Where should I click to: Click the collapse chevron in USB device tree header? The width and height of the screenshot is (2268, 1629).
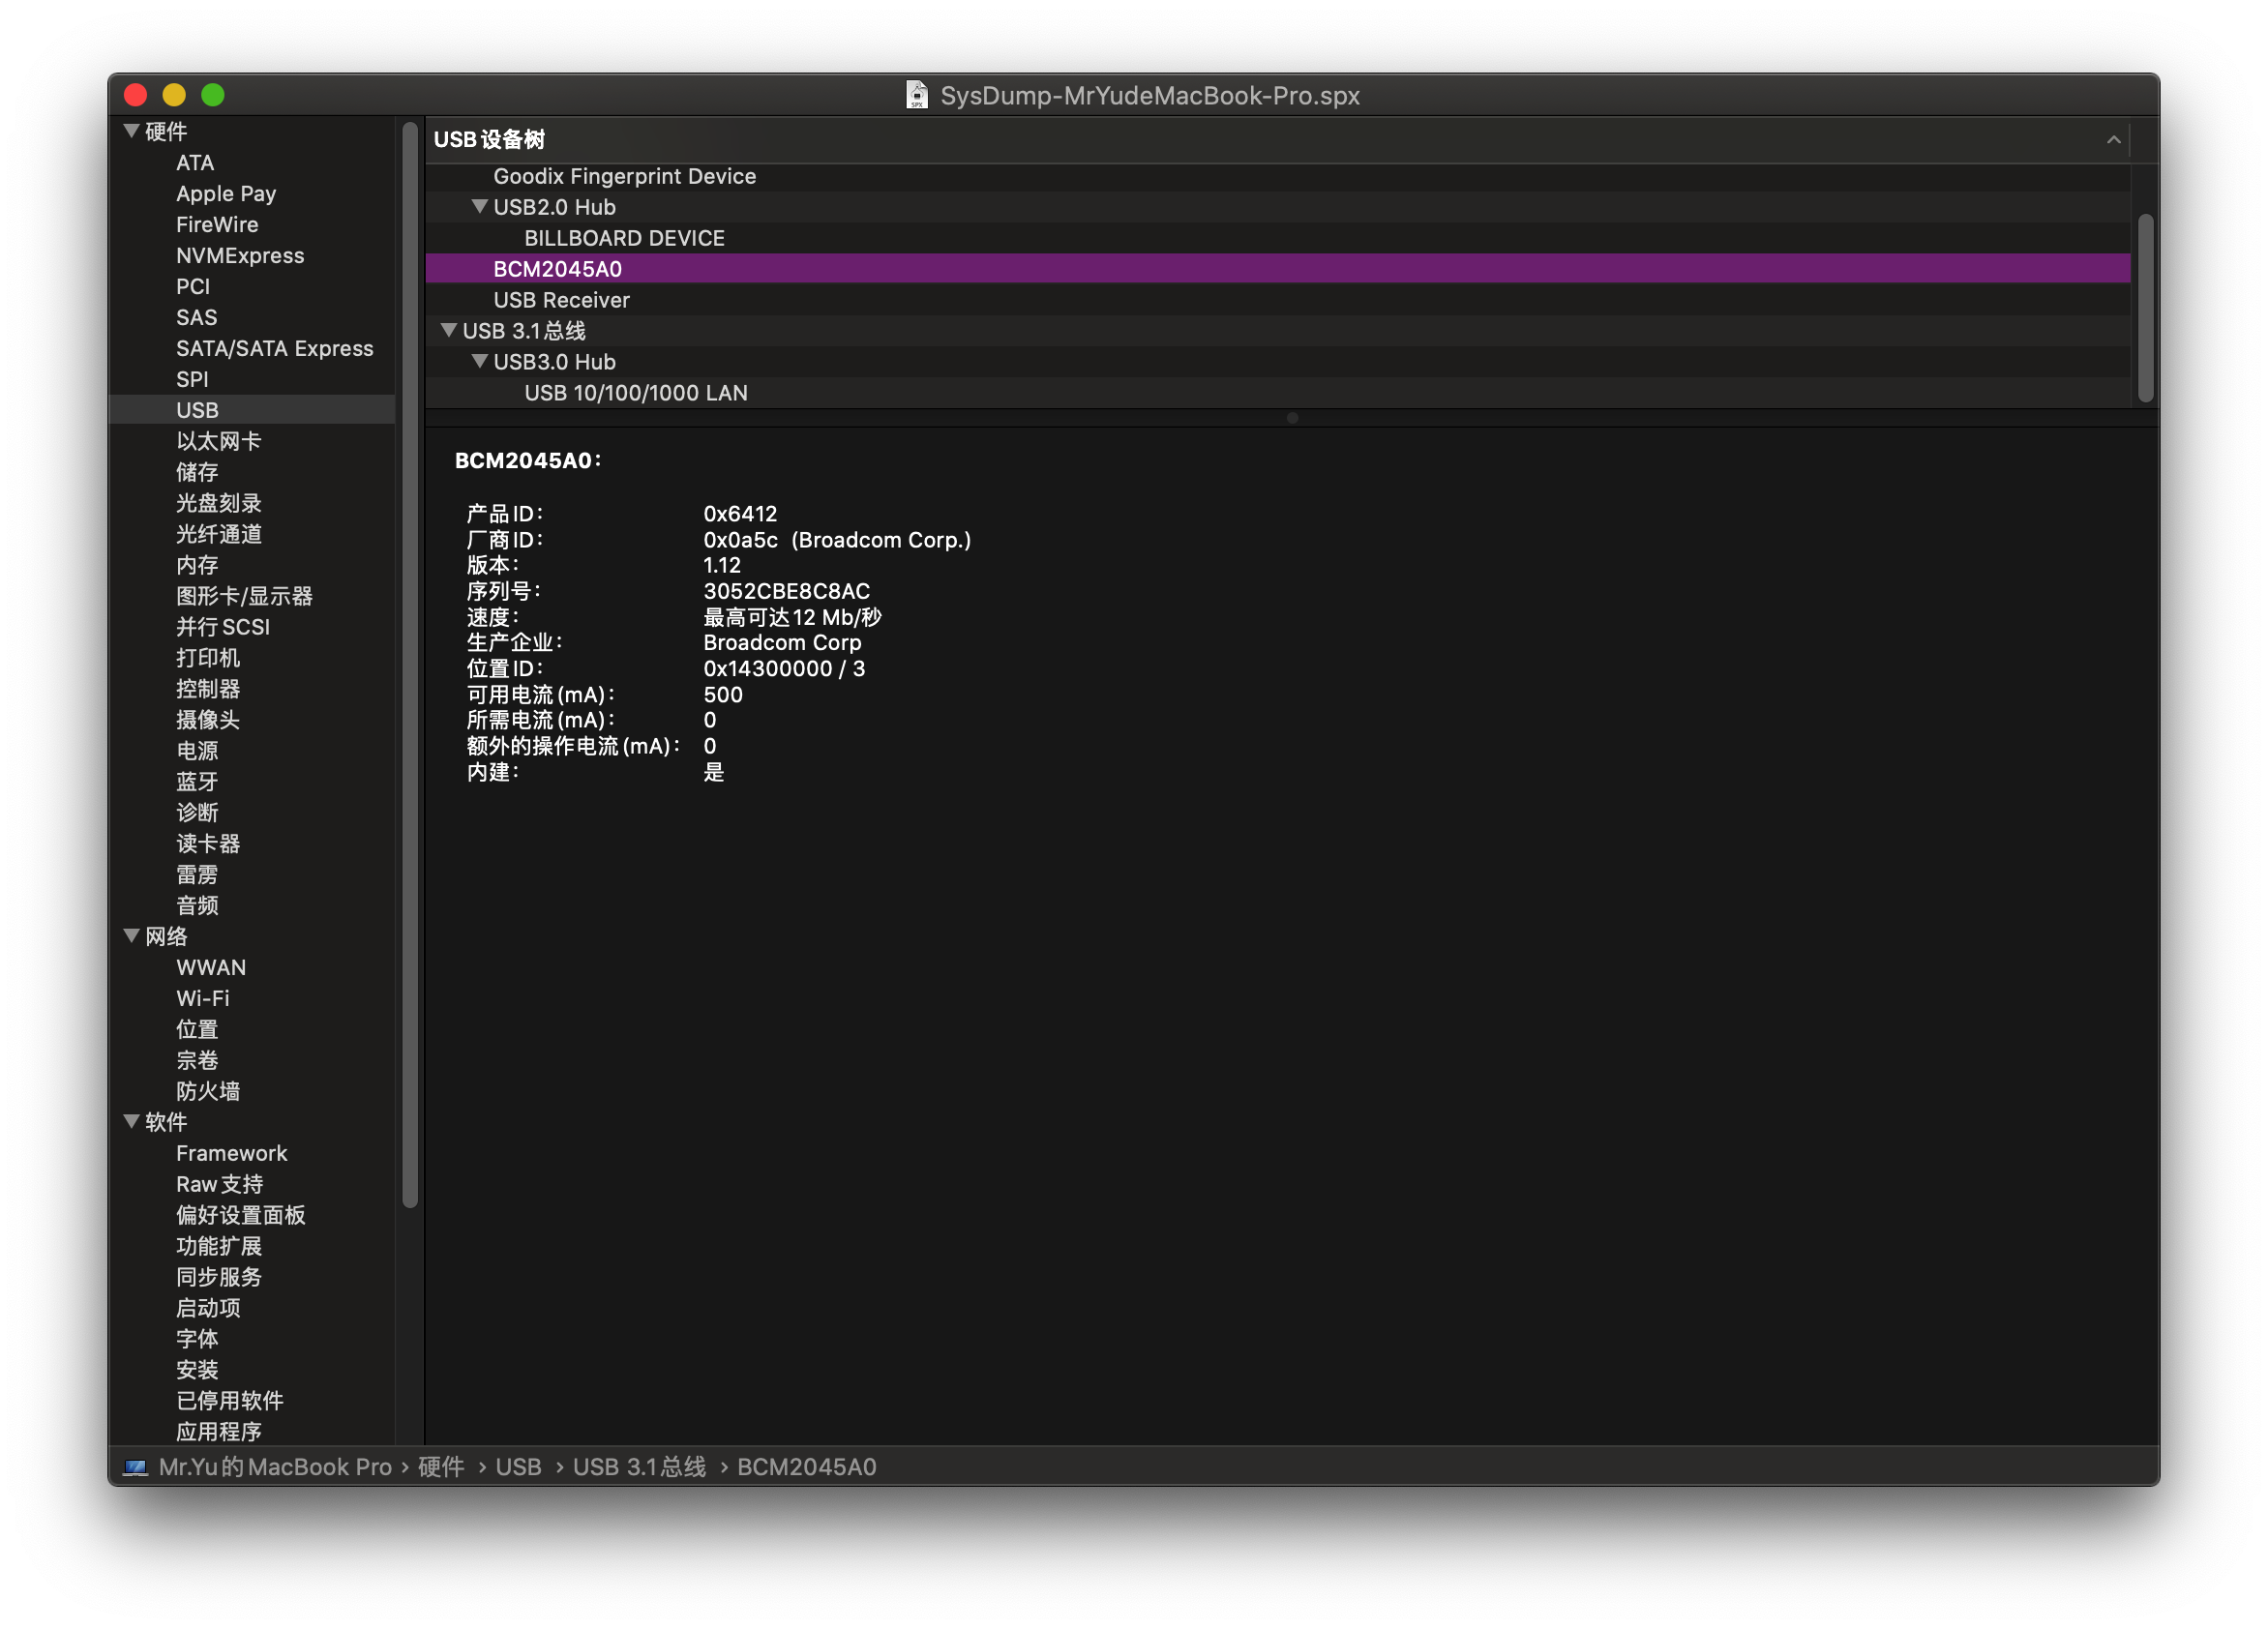pos(2113,140)
